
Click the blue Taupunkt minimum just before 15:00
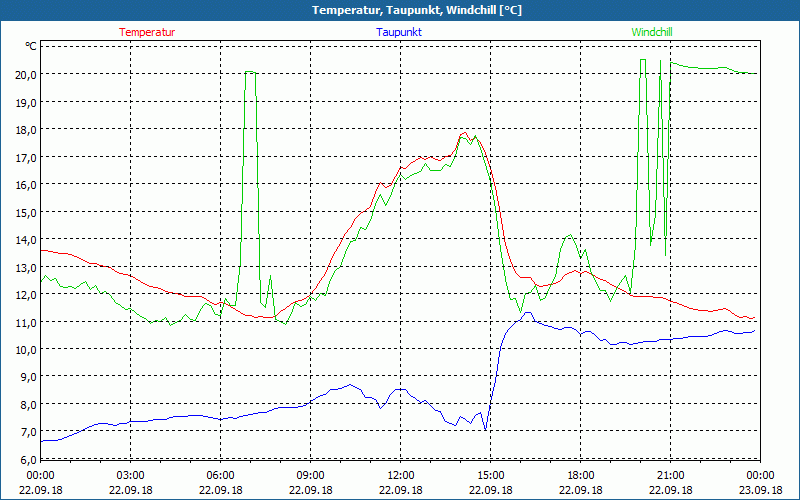pyautogui.click(x=485, y=430)
